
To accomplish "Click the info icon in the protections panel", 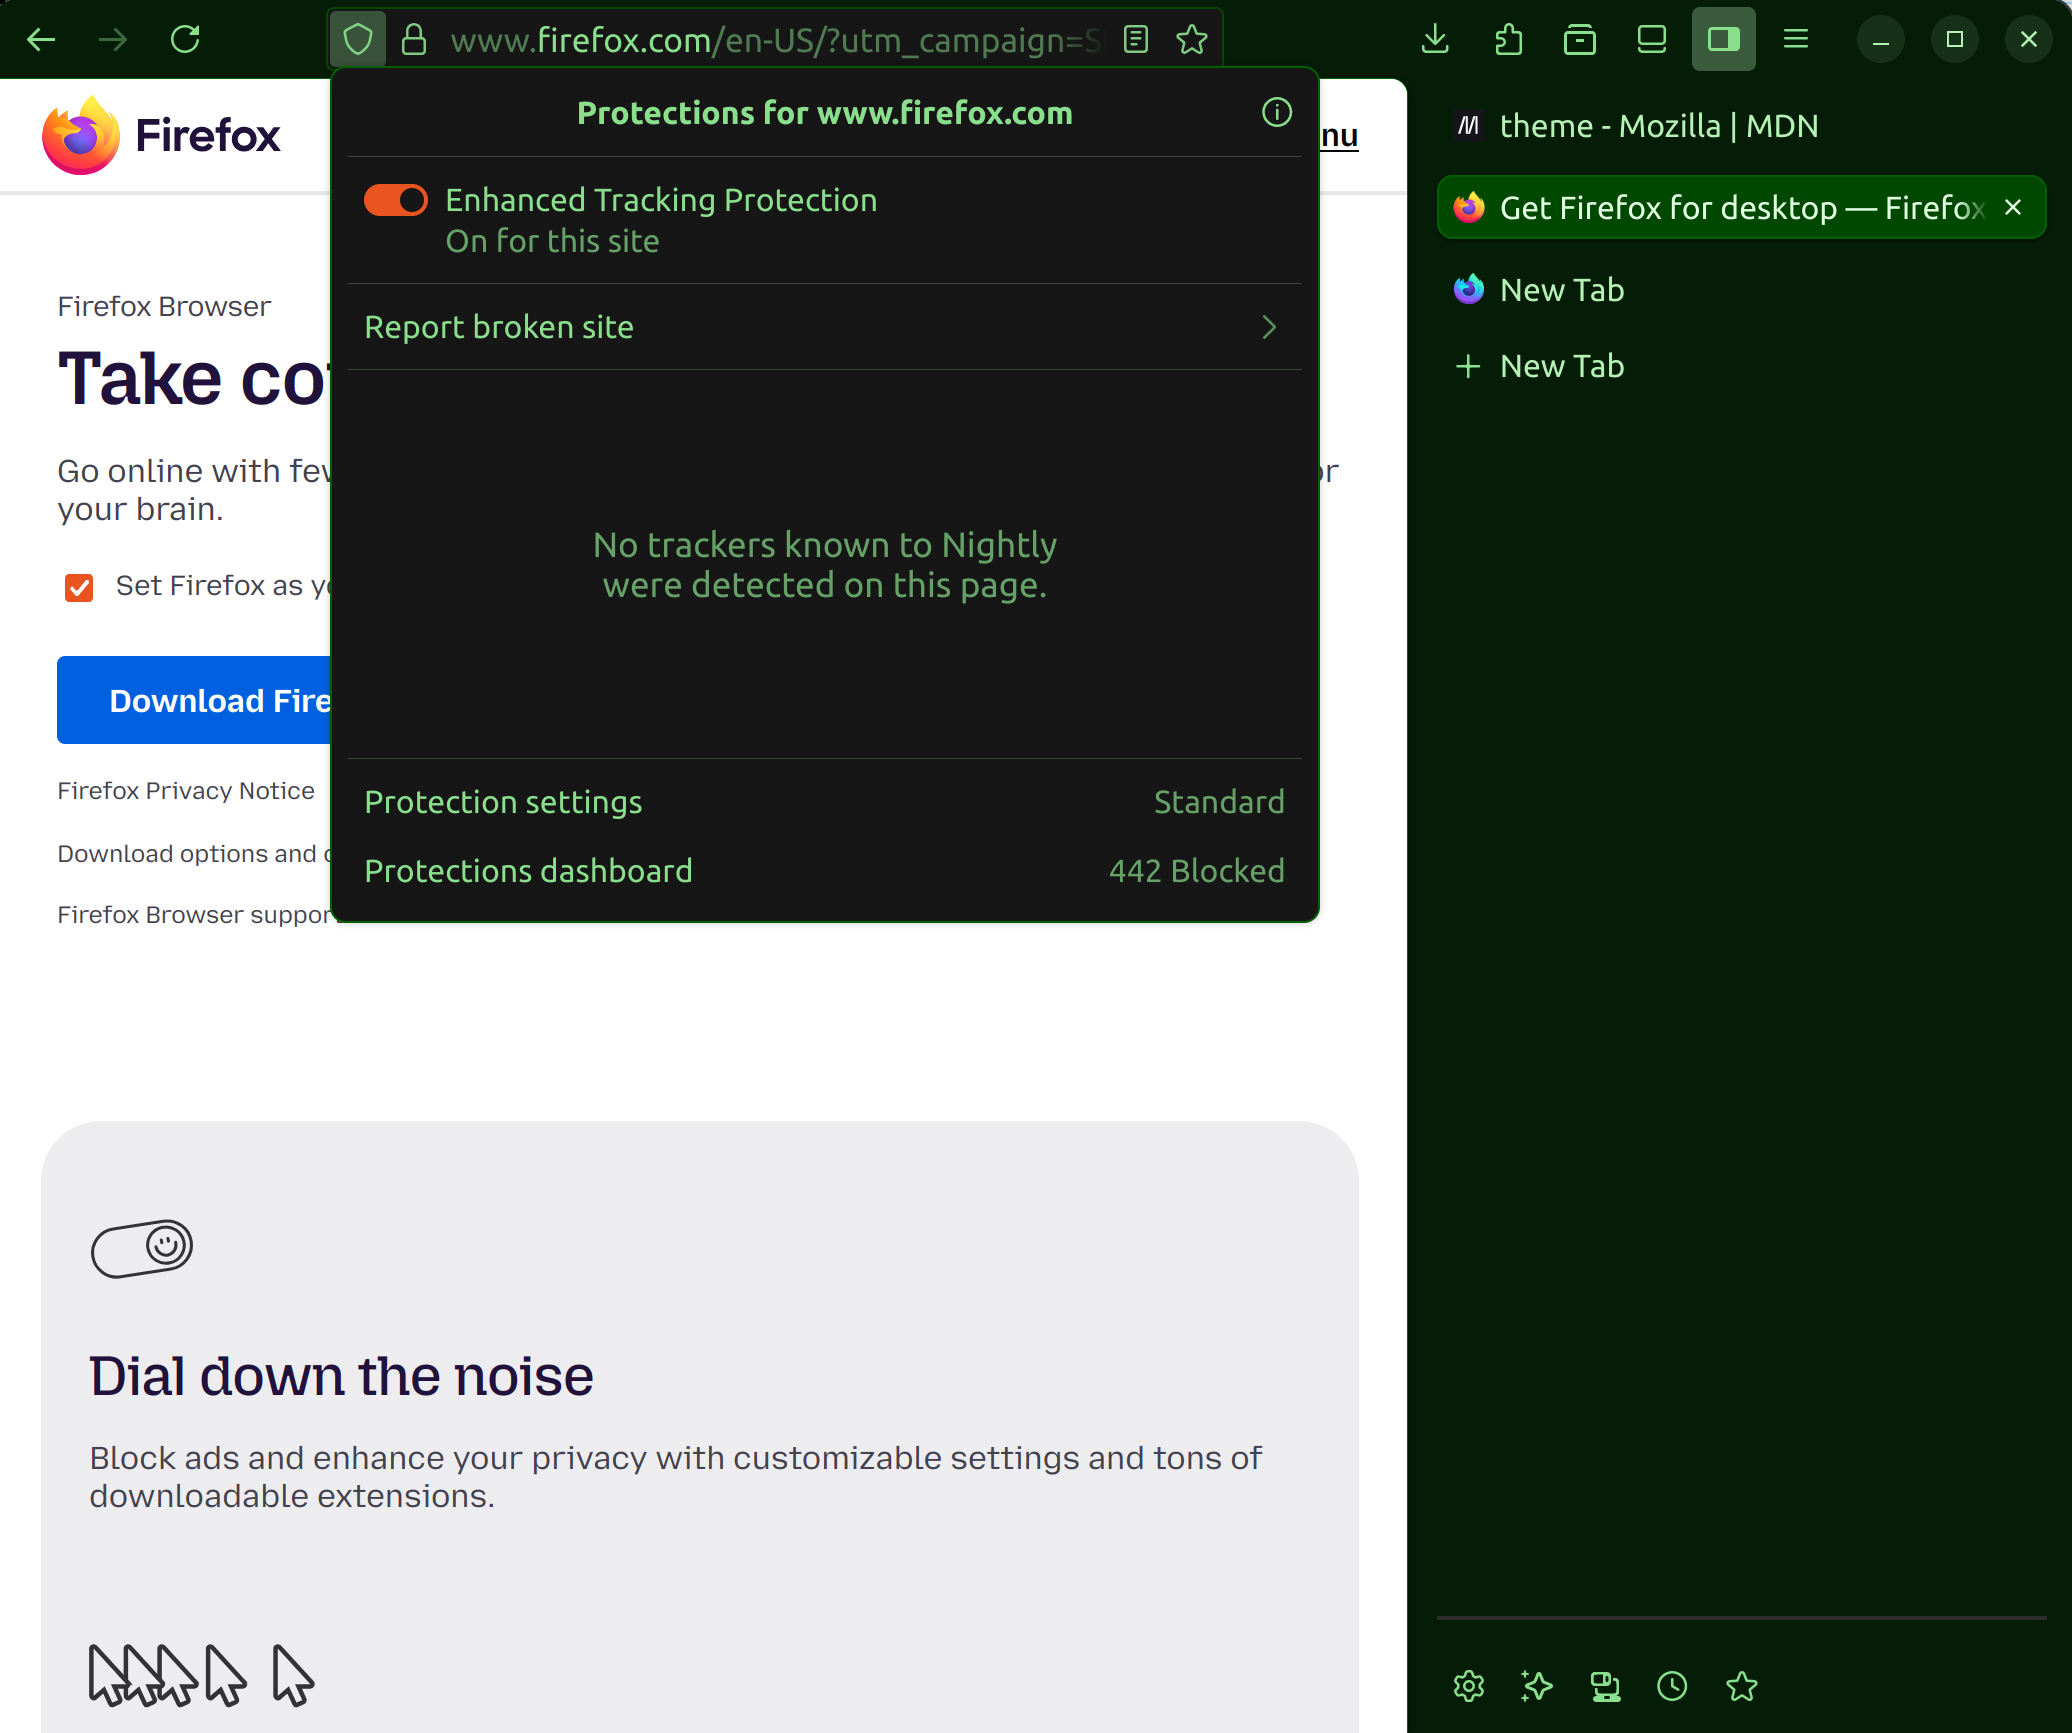I will (1276, 112).
